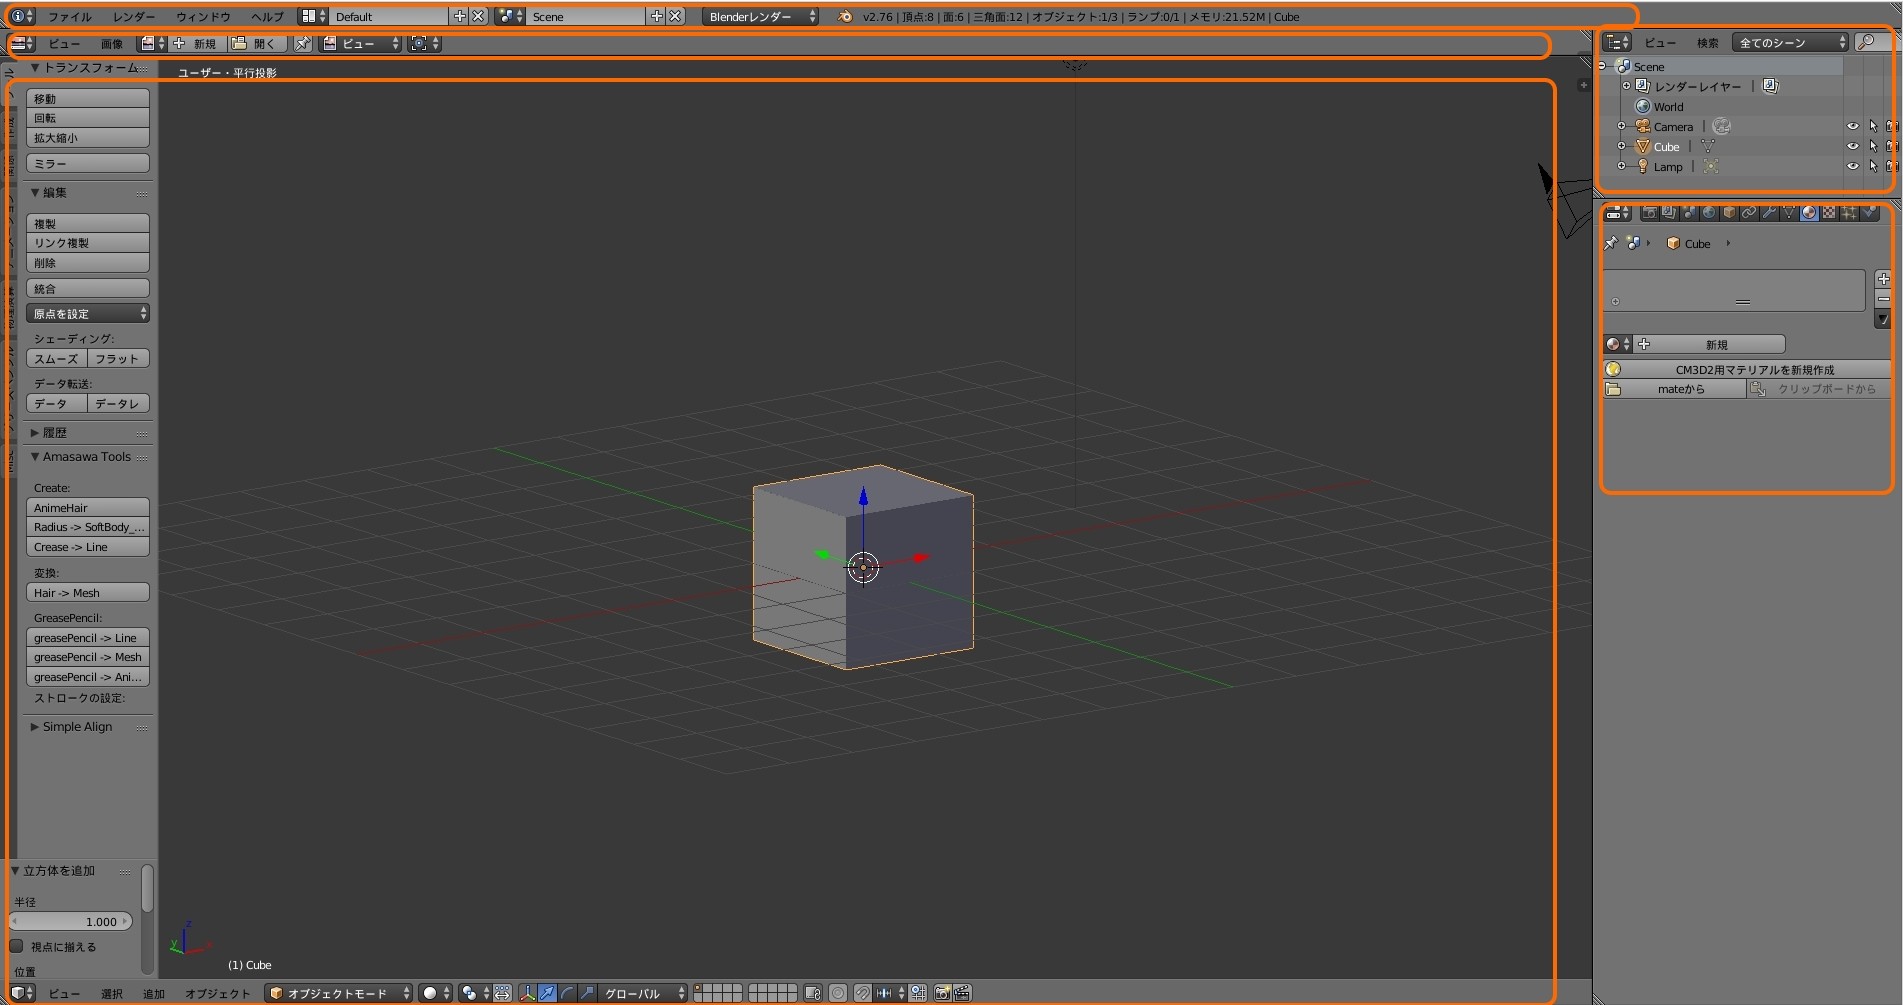Image resolution: width=1903 pixels, height=1005 pixels.
Task: Open the レンダー menu
Action: coord(134,17)
